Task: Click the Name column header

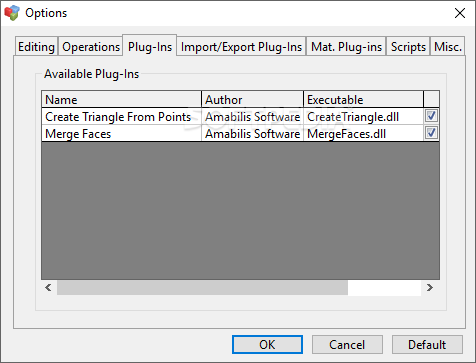Action: point(121,99)
